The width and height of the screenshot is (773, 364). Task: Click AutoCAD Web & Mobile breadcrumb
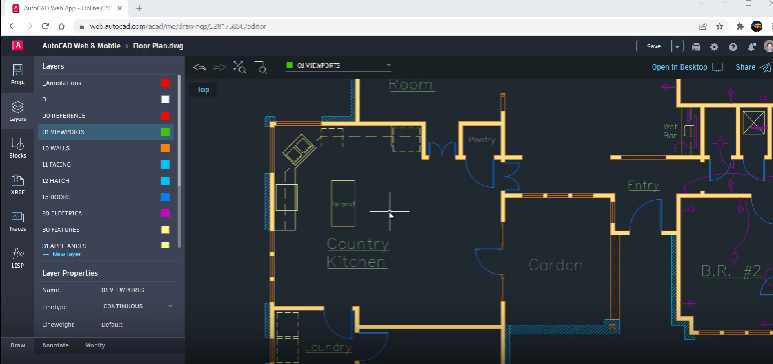point(81,46)
